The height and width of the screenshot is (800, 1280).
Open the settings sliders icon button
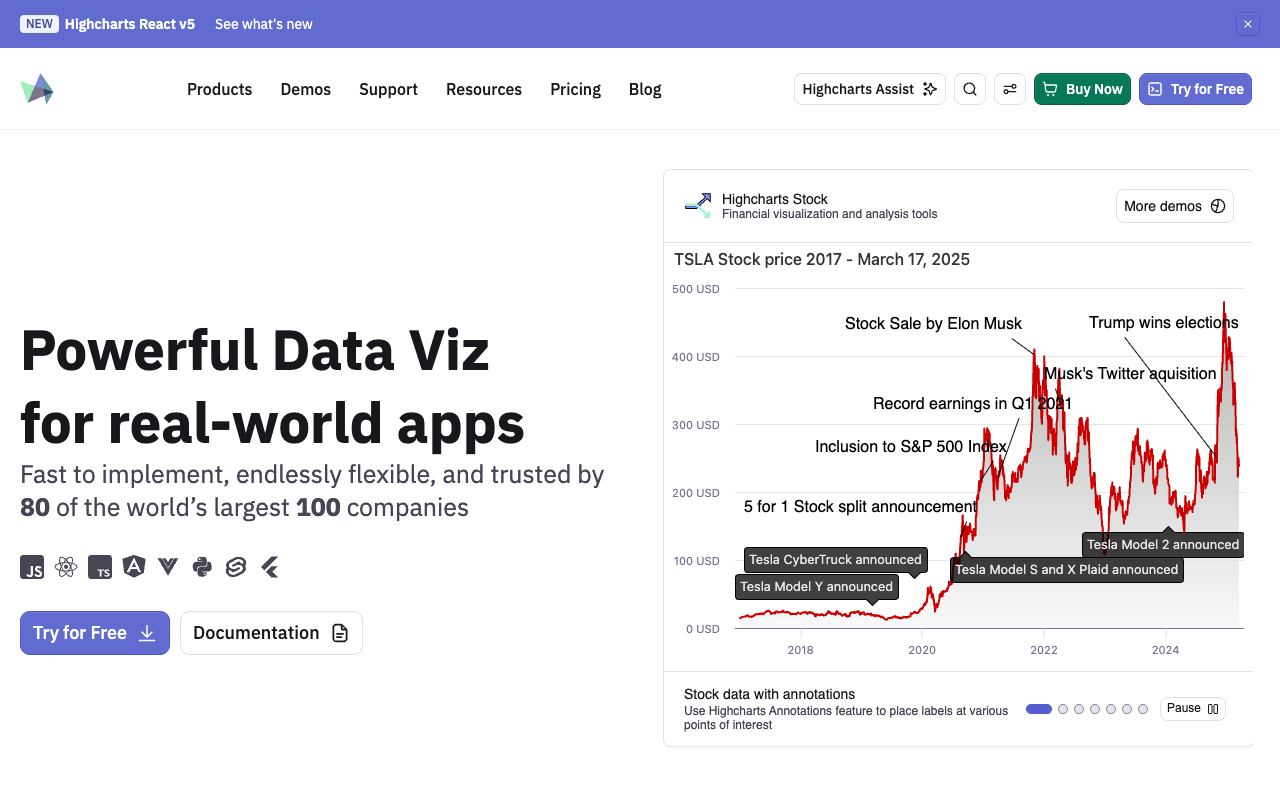point(1010,89)
